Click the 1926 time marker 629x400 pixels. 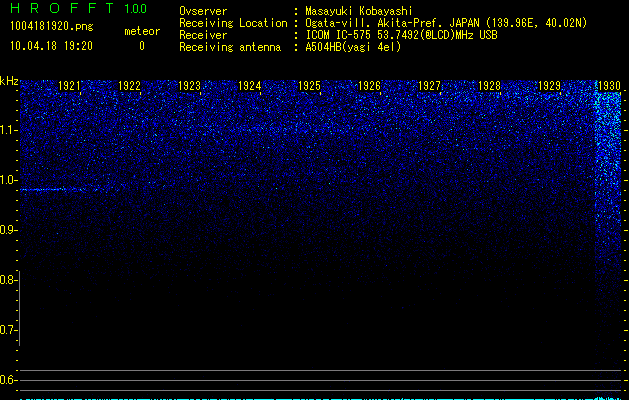coord(369,85)
